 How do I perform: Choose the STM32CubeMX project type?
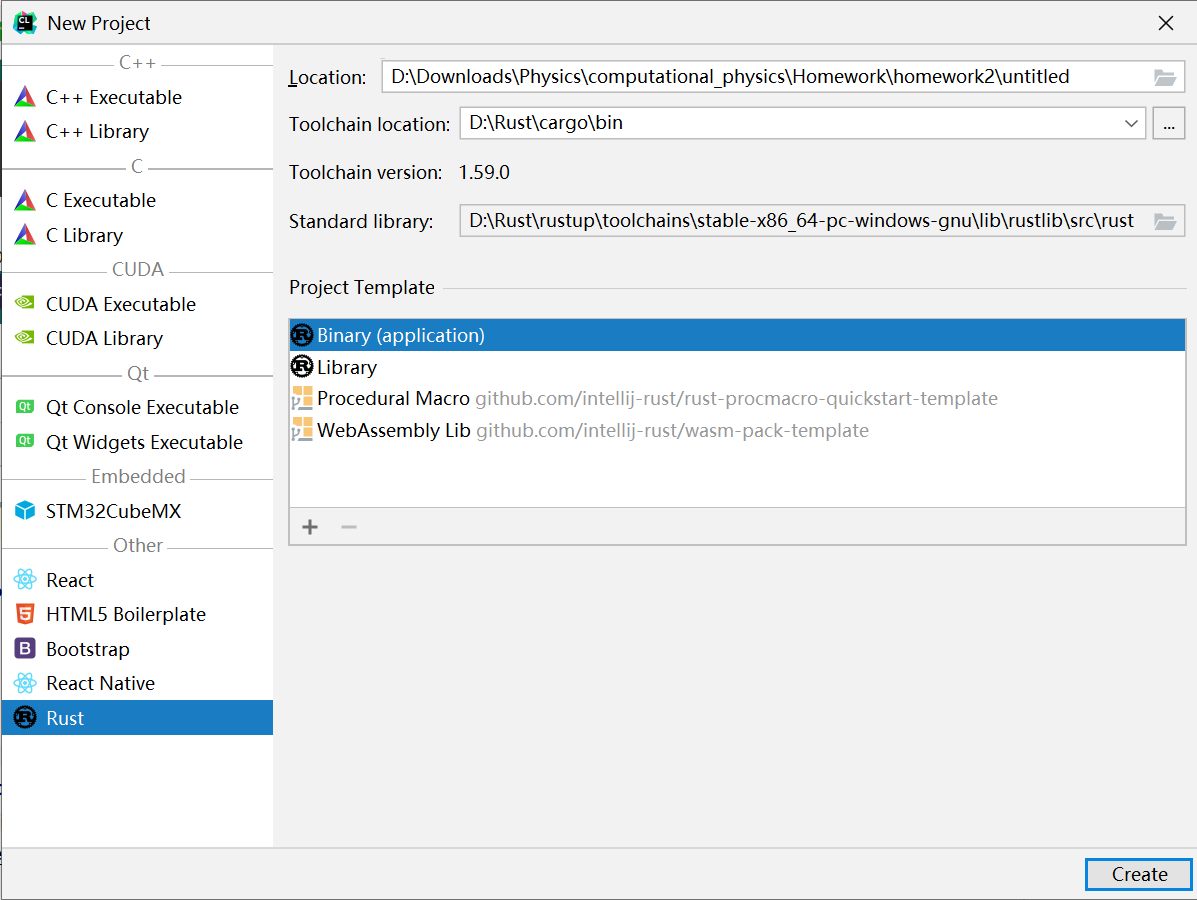point(137,511)
